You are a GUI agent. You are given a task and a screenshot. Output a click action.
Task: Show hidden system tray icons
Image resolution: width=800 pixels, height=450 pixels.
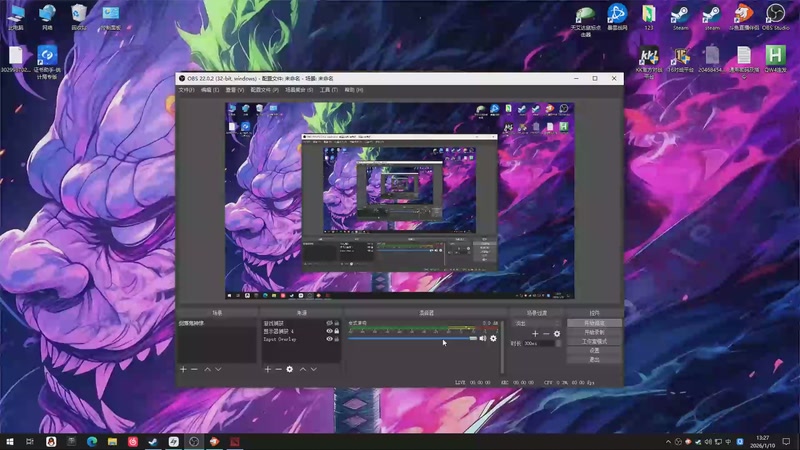coord(668,441)
